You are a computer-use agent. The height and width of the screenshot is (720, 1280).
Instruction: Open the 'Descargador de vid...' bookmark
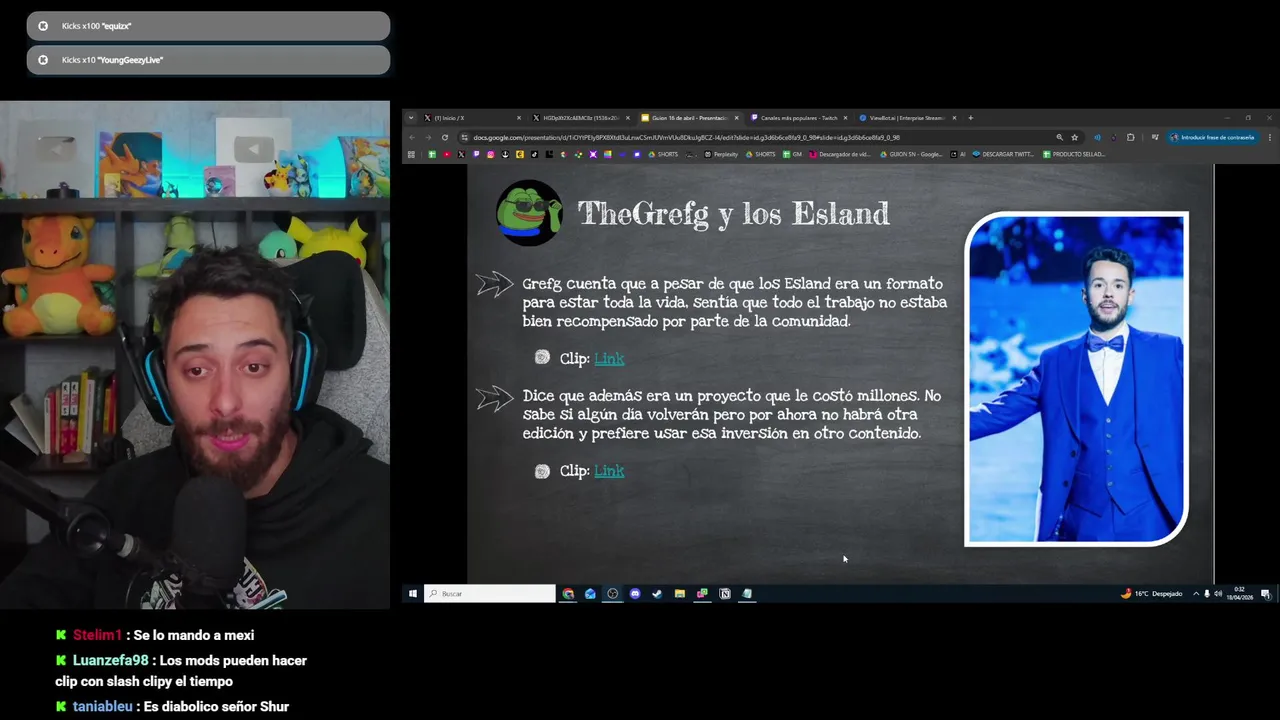pos(840,154)
